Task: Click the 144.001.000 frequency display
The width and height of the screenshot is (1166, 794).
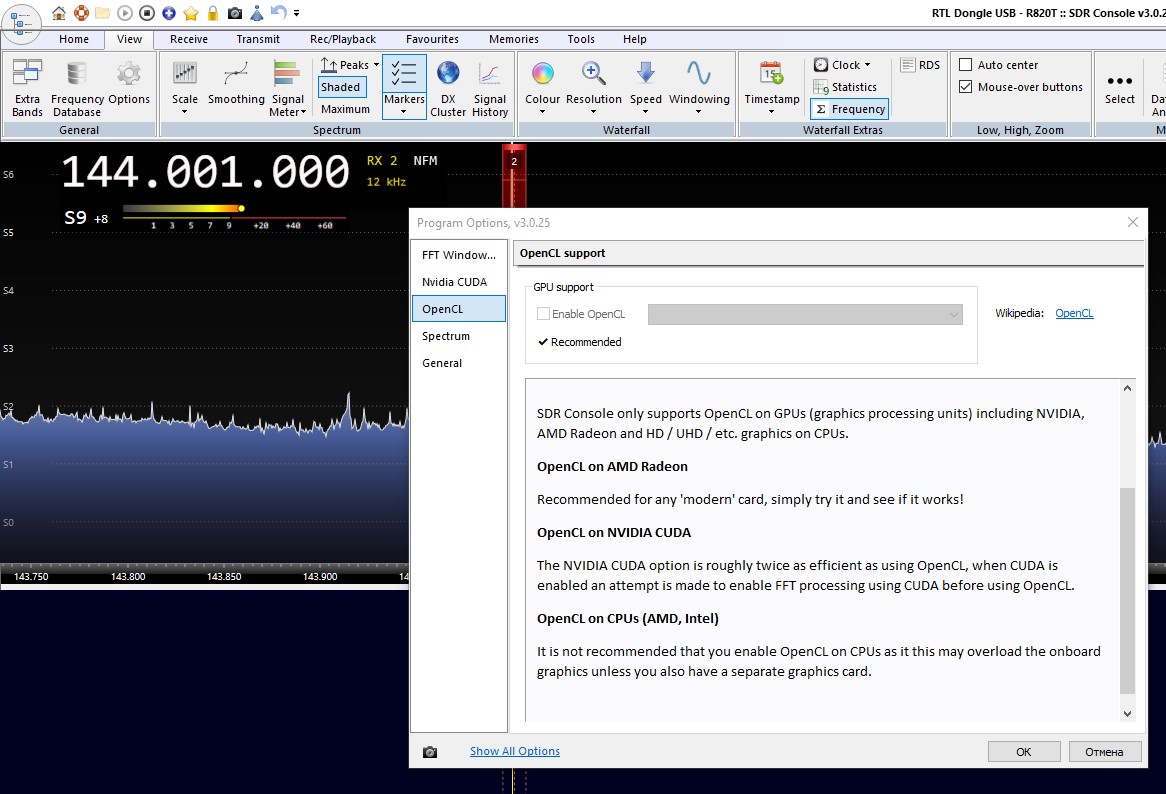Action: tap(205, 172)
